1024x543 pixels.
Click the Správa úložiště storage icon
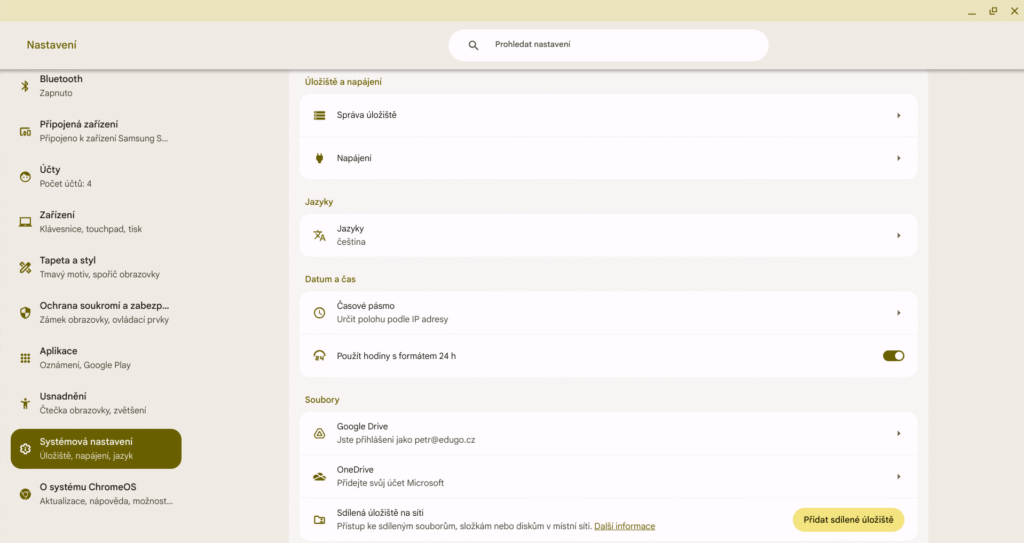(x=320, y=115)
